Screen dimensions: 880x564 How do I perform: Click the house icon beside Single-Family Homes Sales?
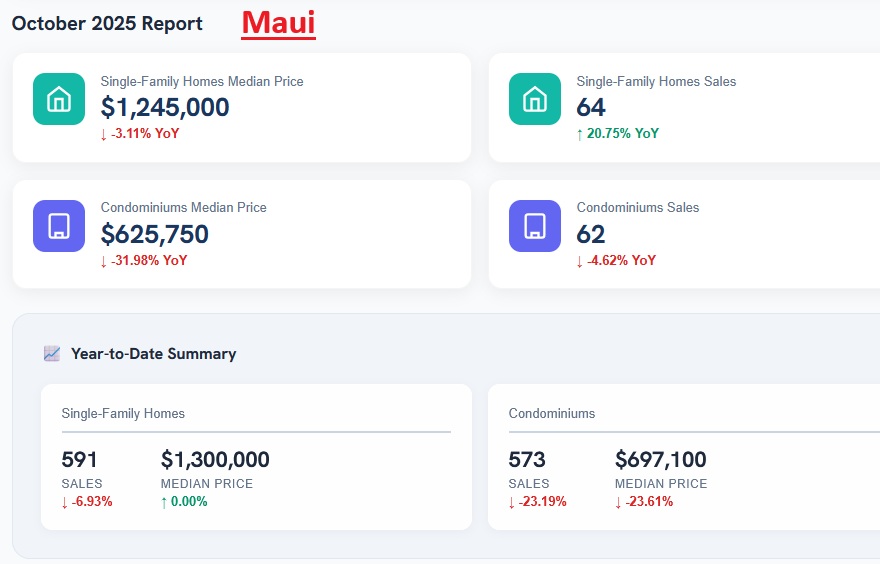coord(535,99)
